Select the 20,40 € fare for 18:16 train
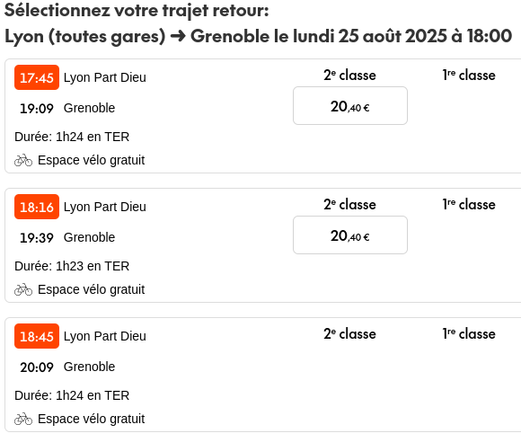521x443 pixels. (x=350, y=235)
